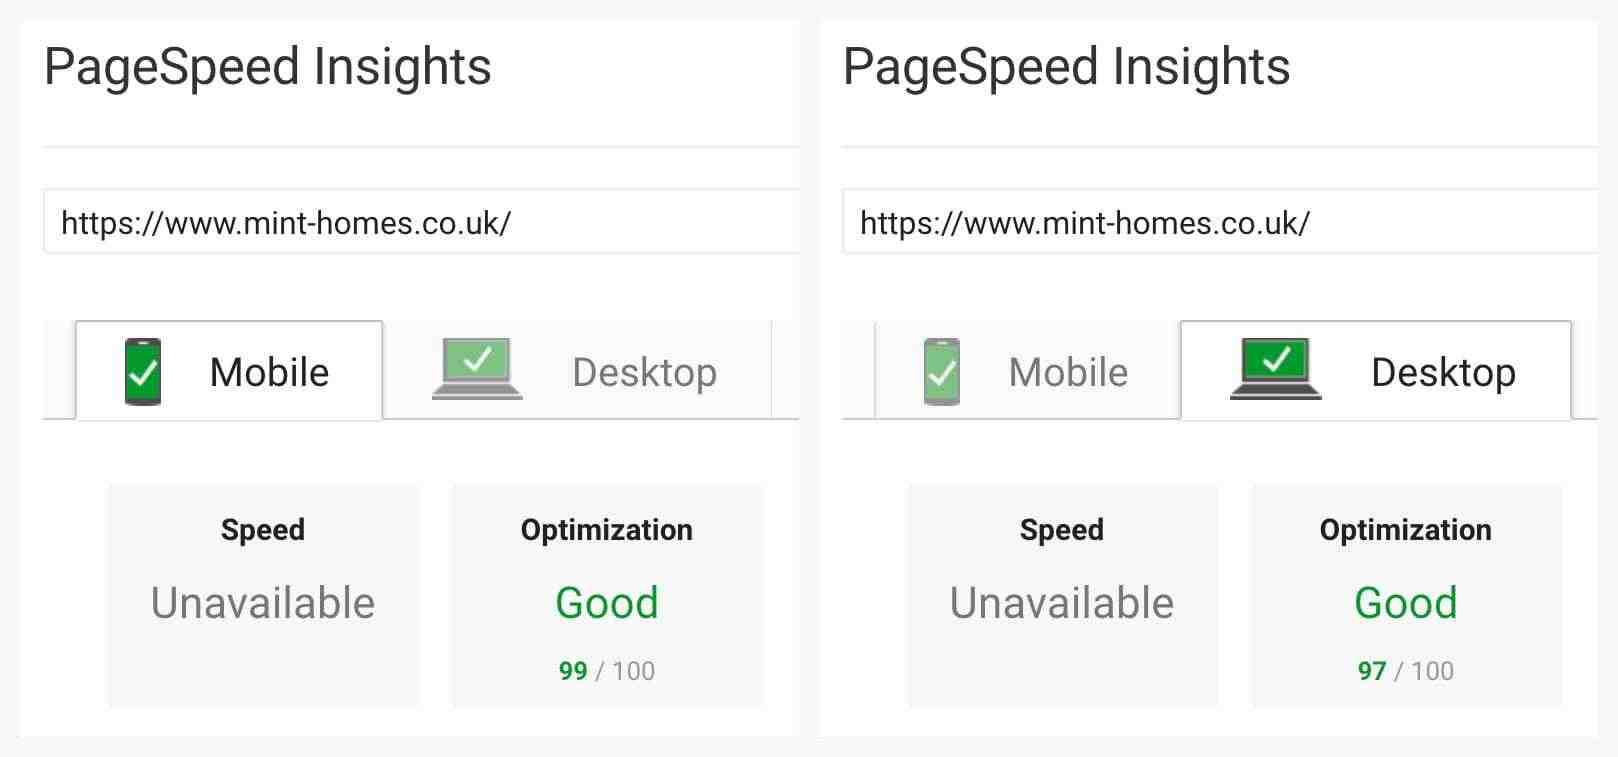This screenshot has height=757, width=1618.
Task: Open the Optimization card scoring 97 / 100
Action: (x=1406, y=596)
